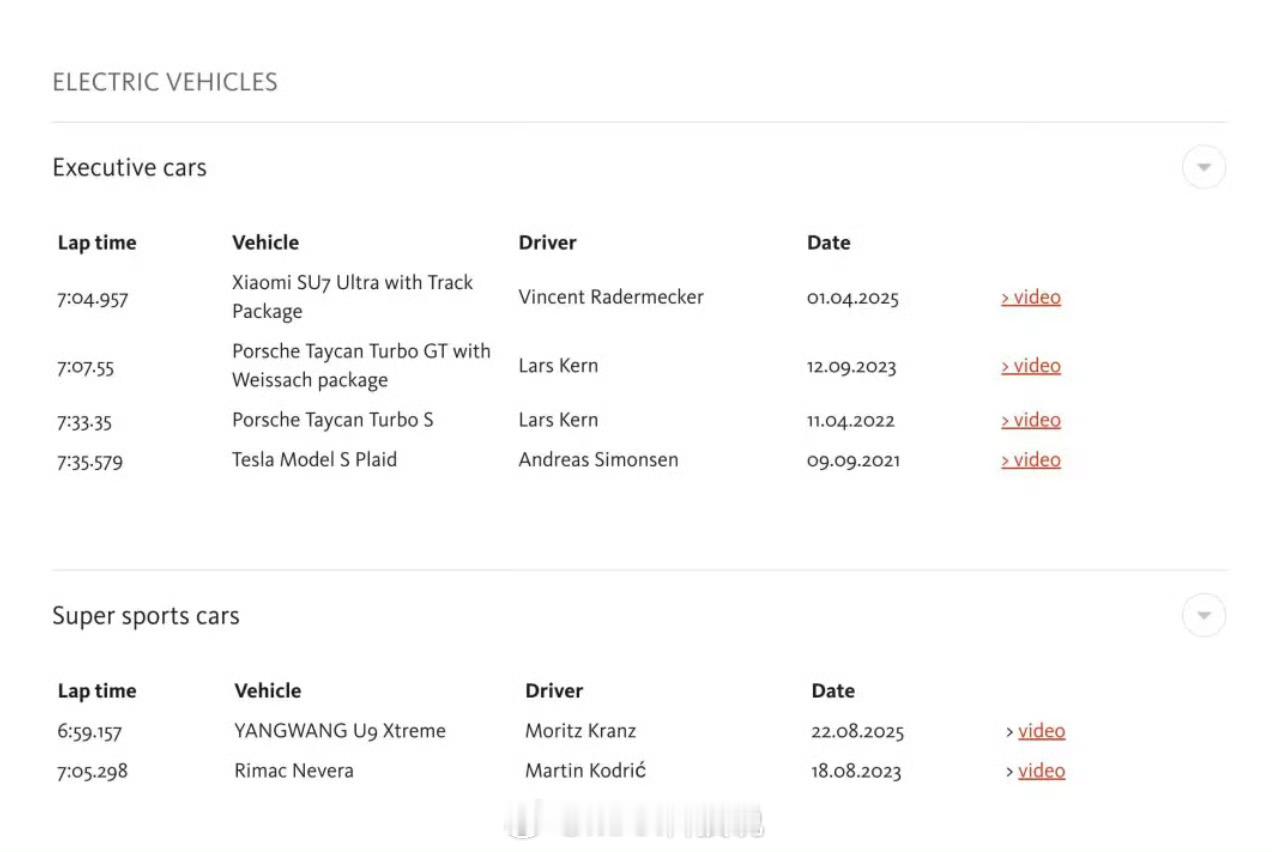Open video link for Taycan Turbo GT

coord(1031,366)
